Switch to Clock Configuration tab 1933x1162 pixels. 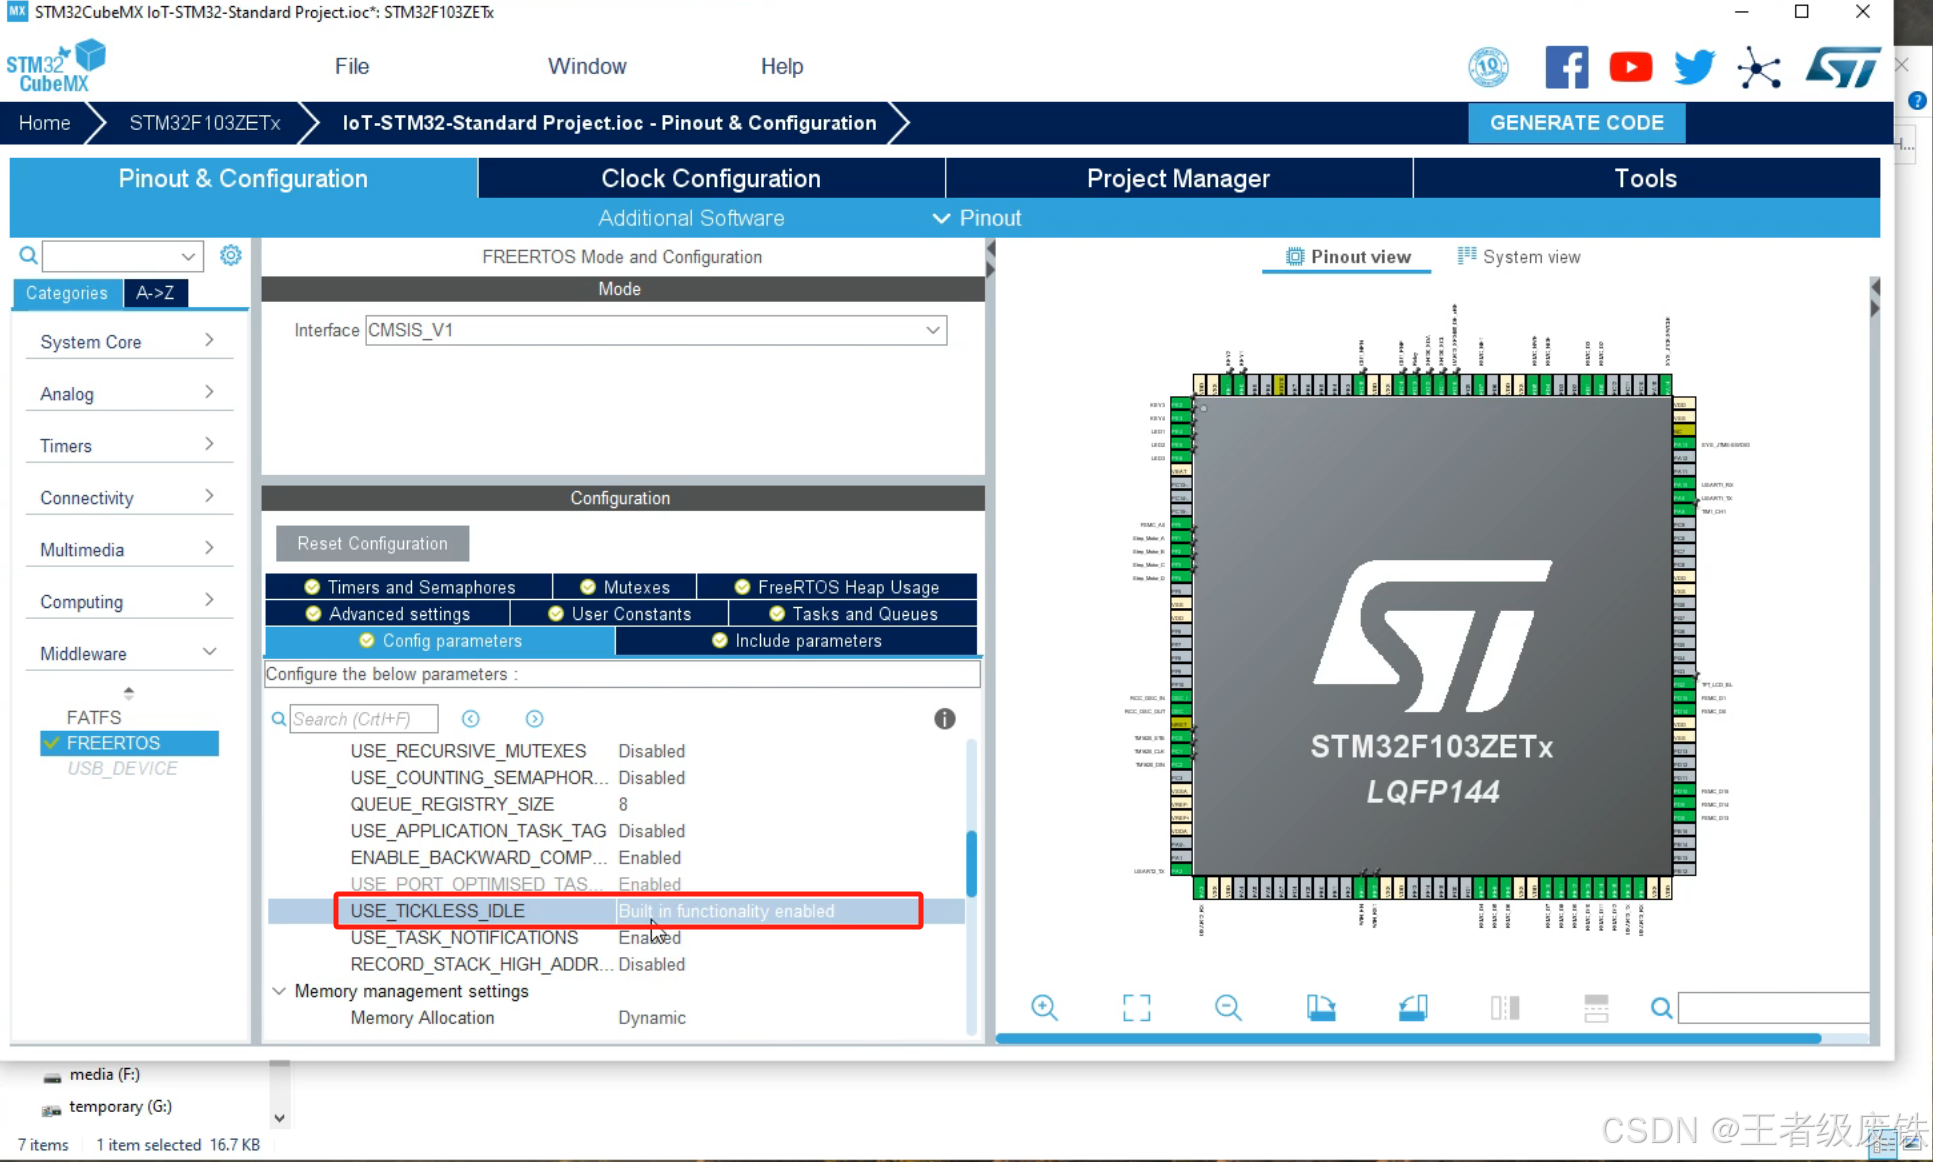click(x=710, y=178)
